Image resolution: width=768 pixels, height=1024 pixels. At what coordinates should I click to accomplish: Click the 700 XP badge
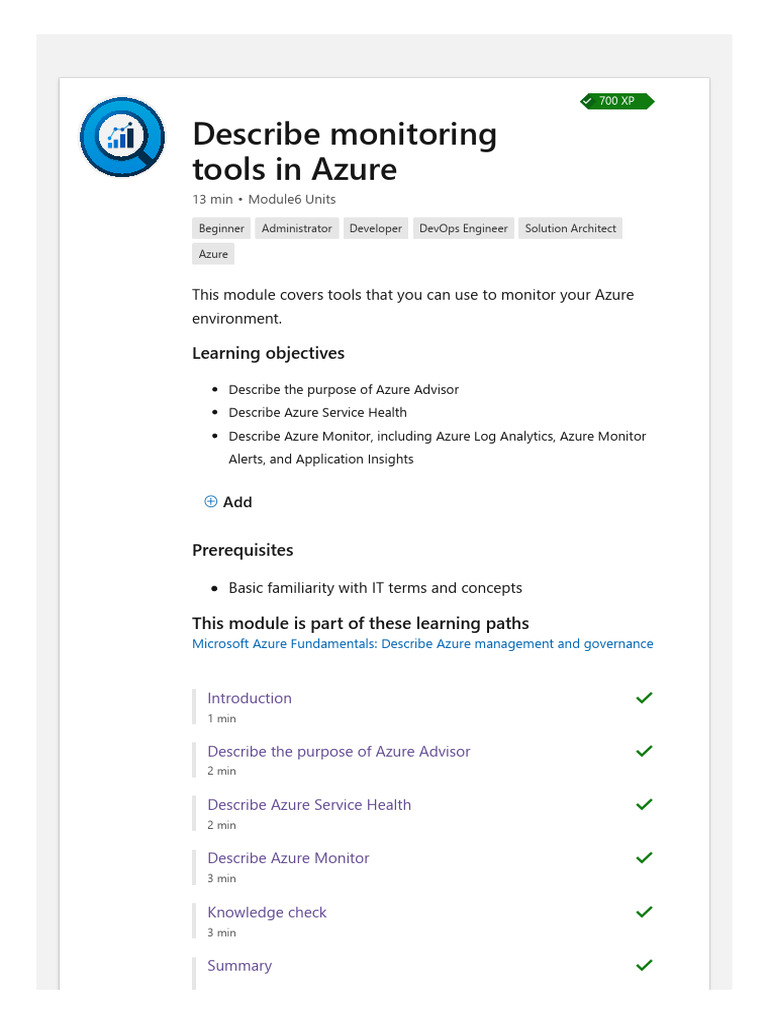tap(616, 101)
